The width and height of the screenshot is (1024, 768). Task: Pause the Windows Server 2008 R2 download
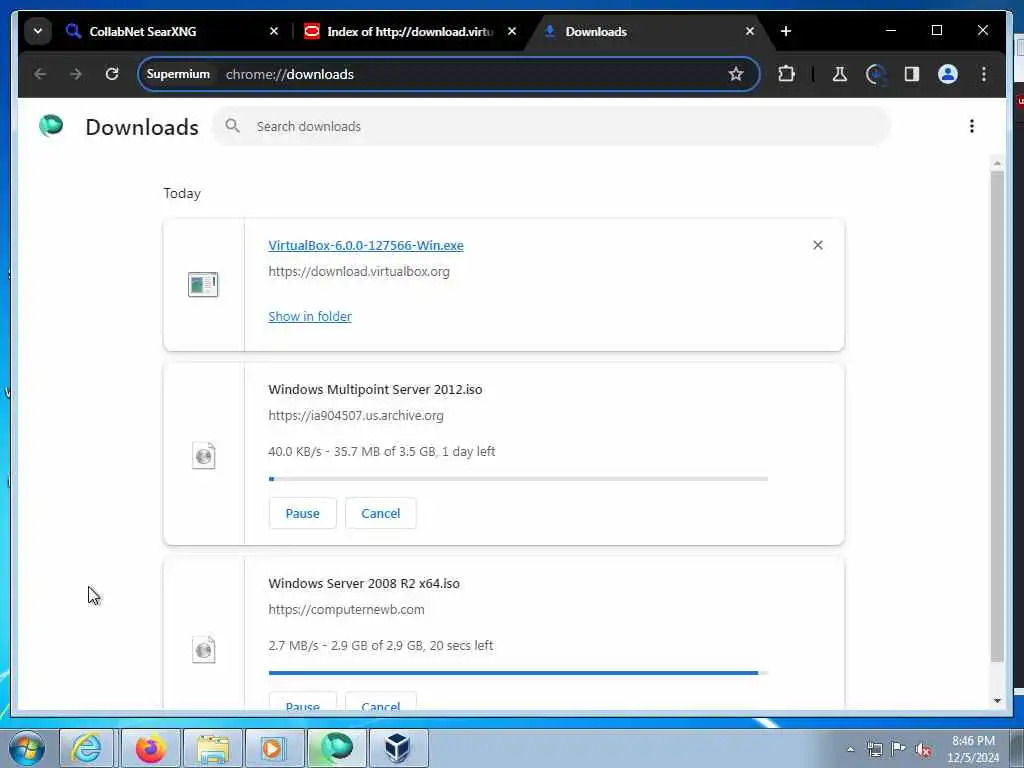(302, 701)
